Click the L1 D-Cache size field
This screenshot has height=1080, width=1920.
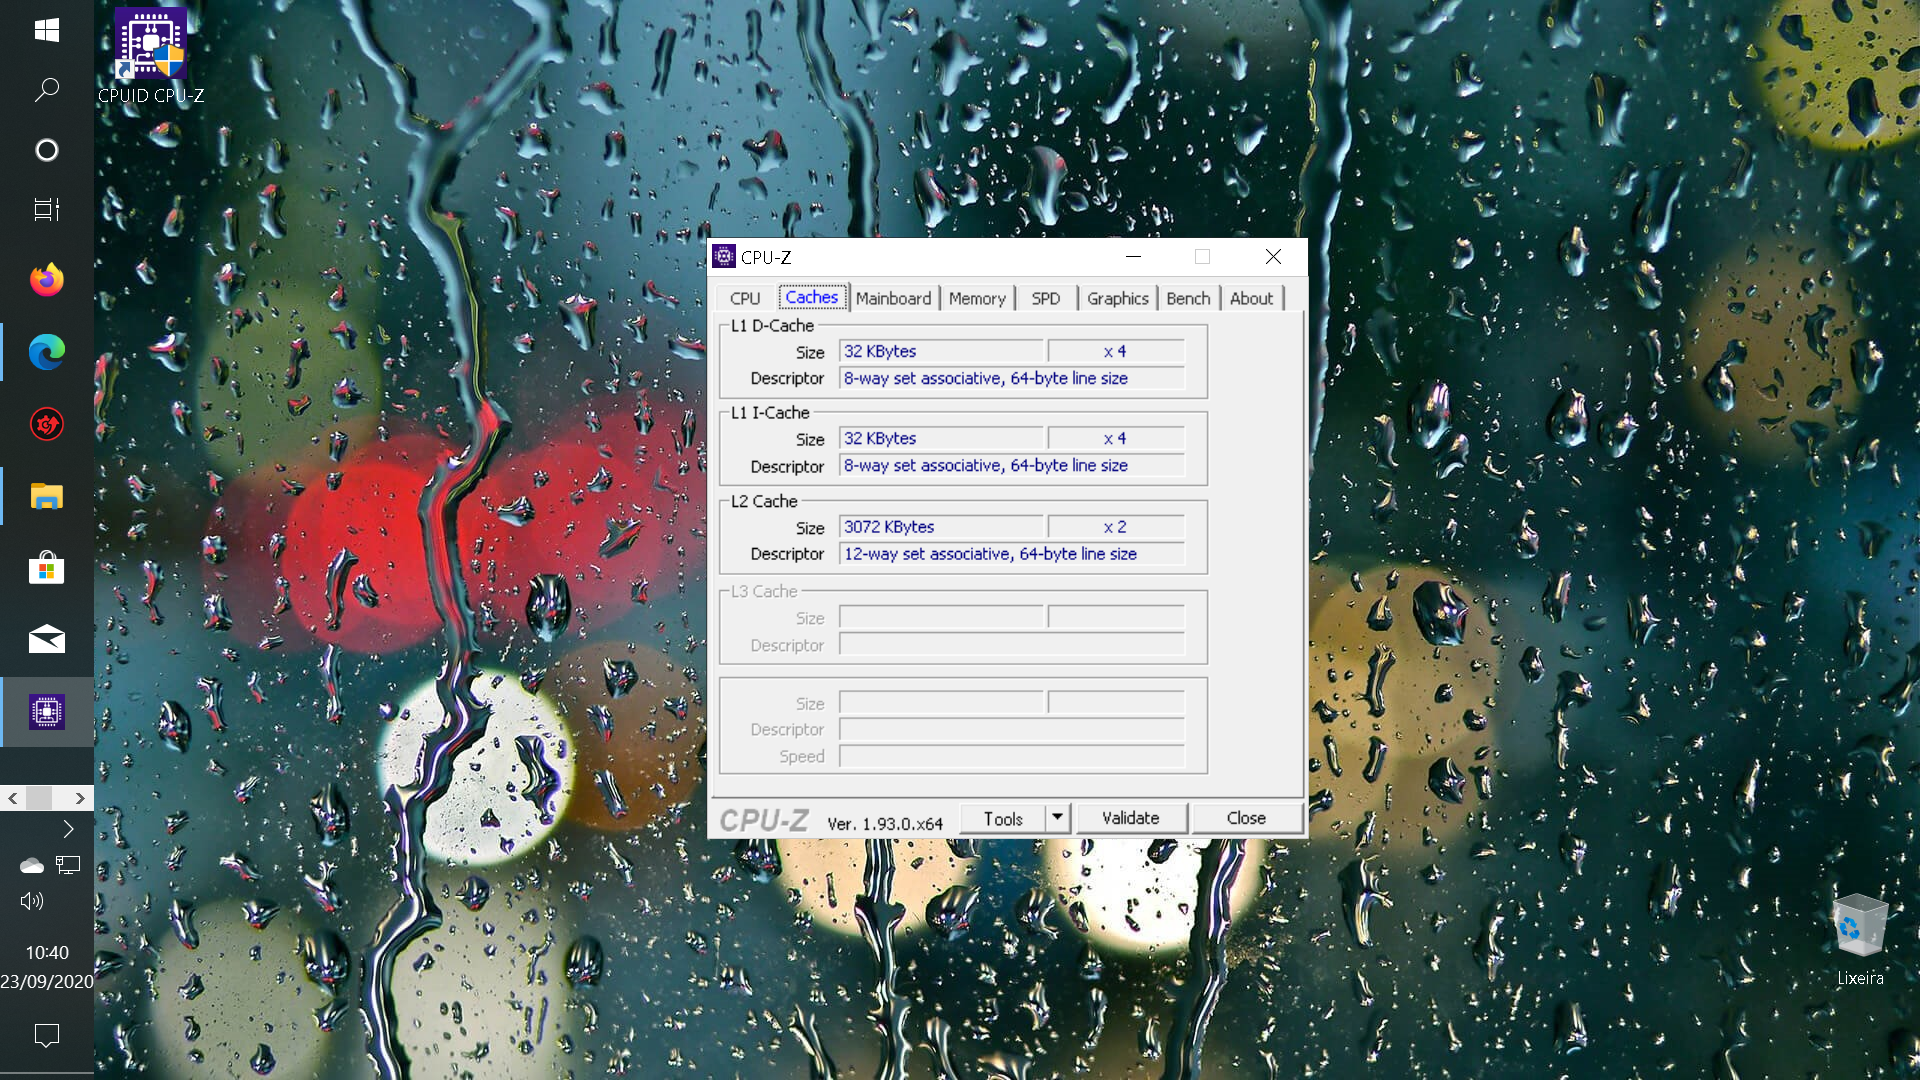tap(941, 351)
